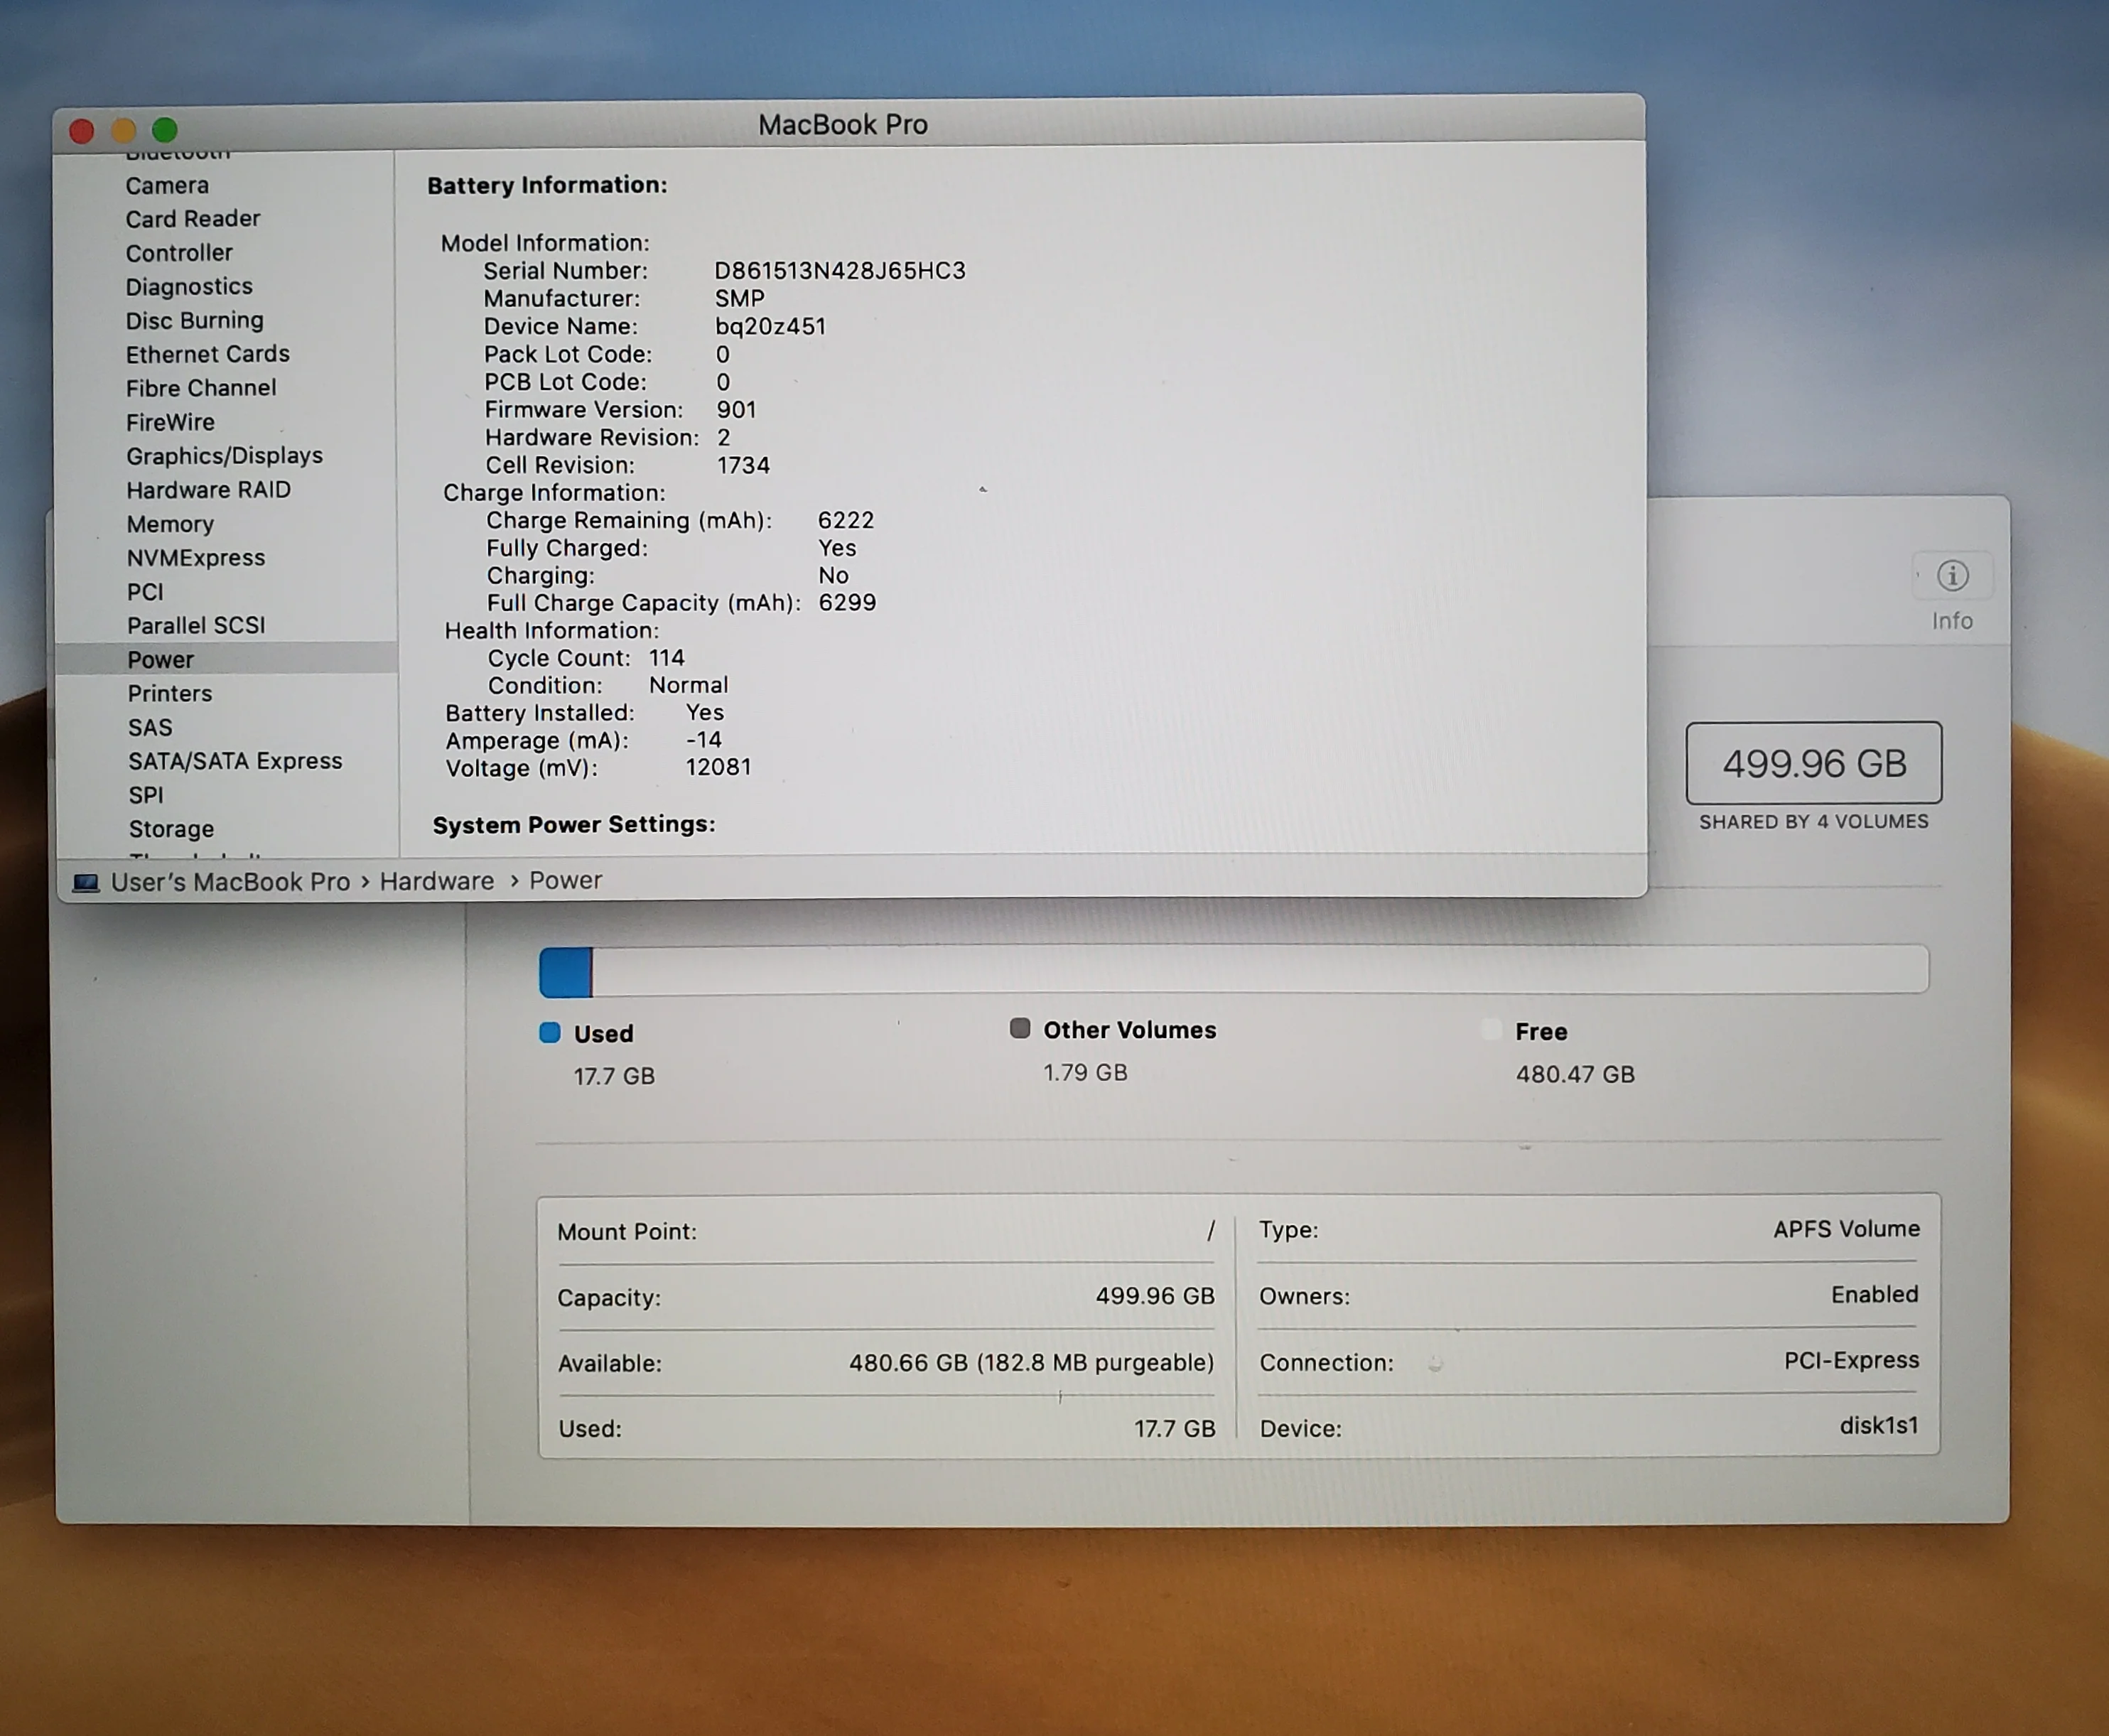
Task: Select SAS in the sidebar
Action: point(150,728)
